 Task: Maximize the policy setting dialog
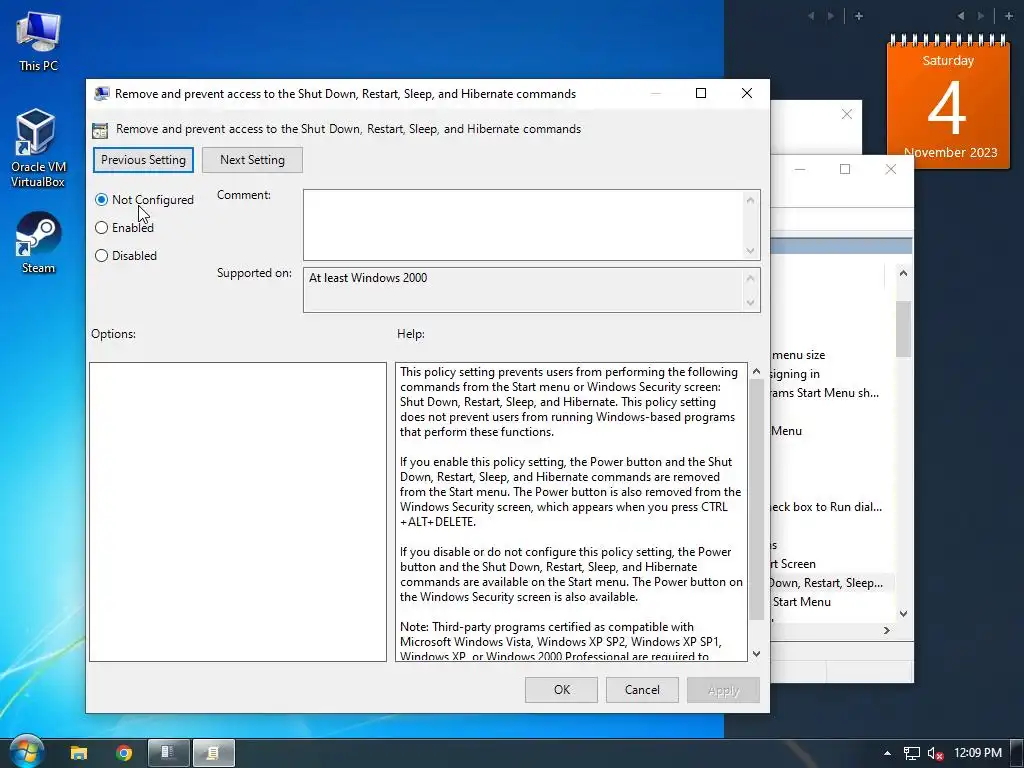pos(701,93)
